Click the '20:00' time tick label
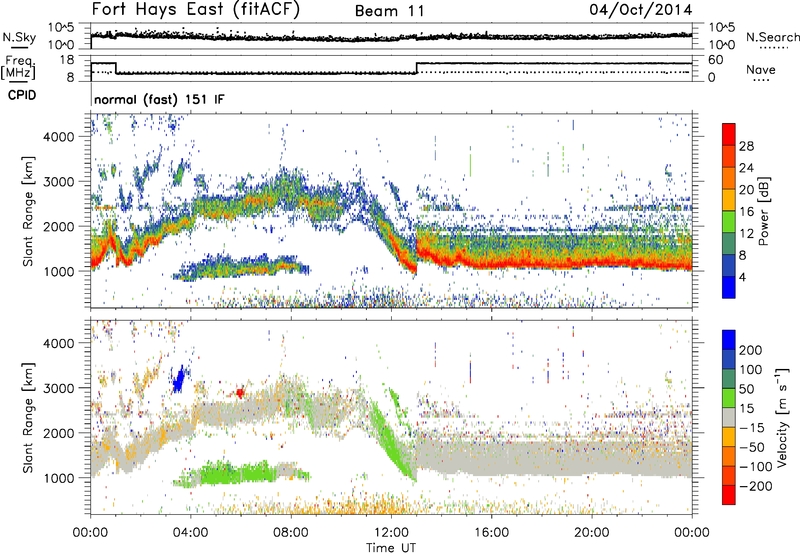This screenshot has height=554, width=800. [591, 533]
